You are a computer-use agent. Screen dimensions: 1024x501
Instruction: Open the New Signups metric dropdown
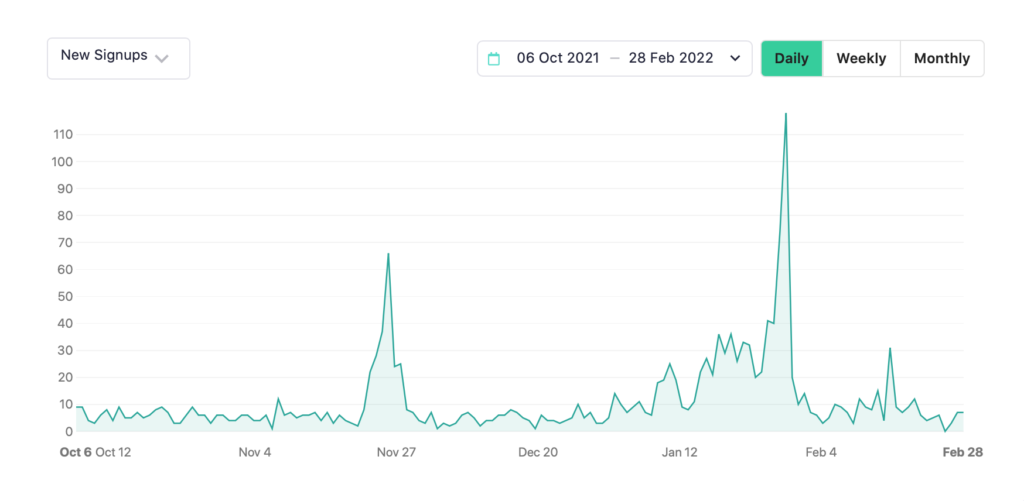117,58
